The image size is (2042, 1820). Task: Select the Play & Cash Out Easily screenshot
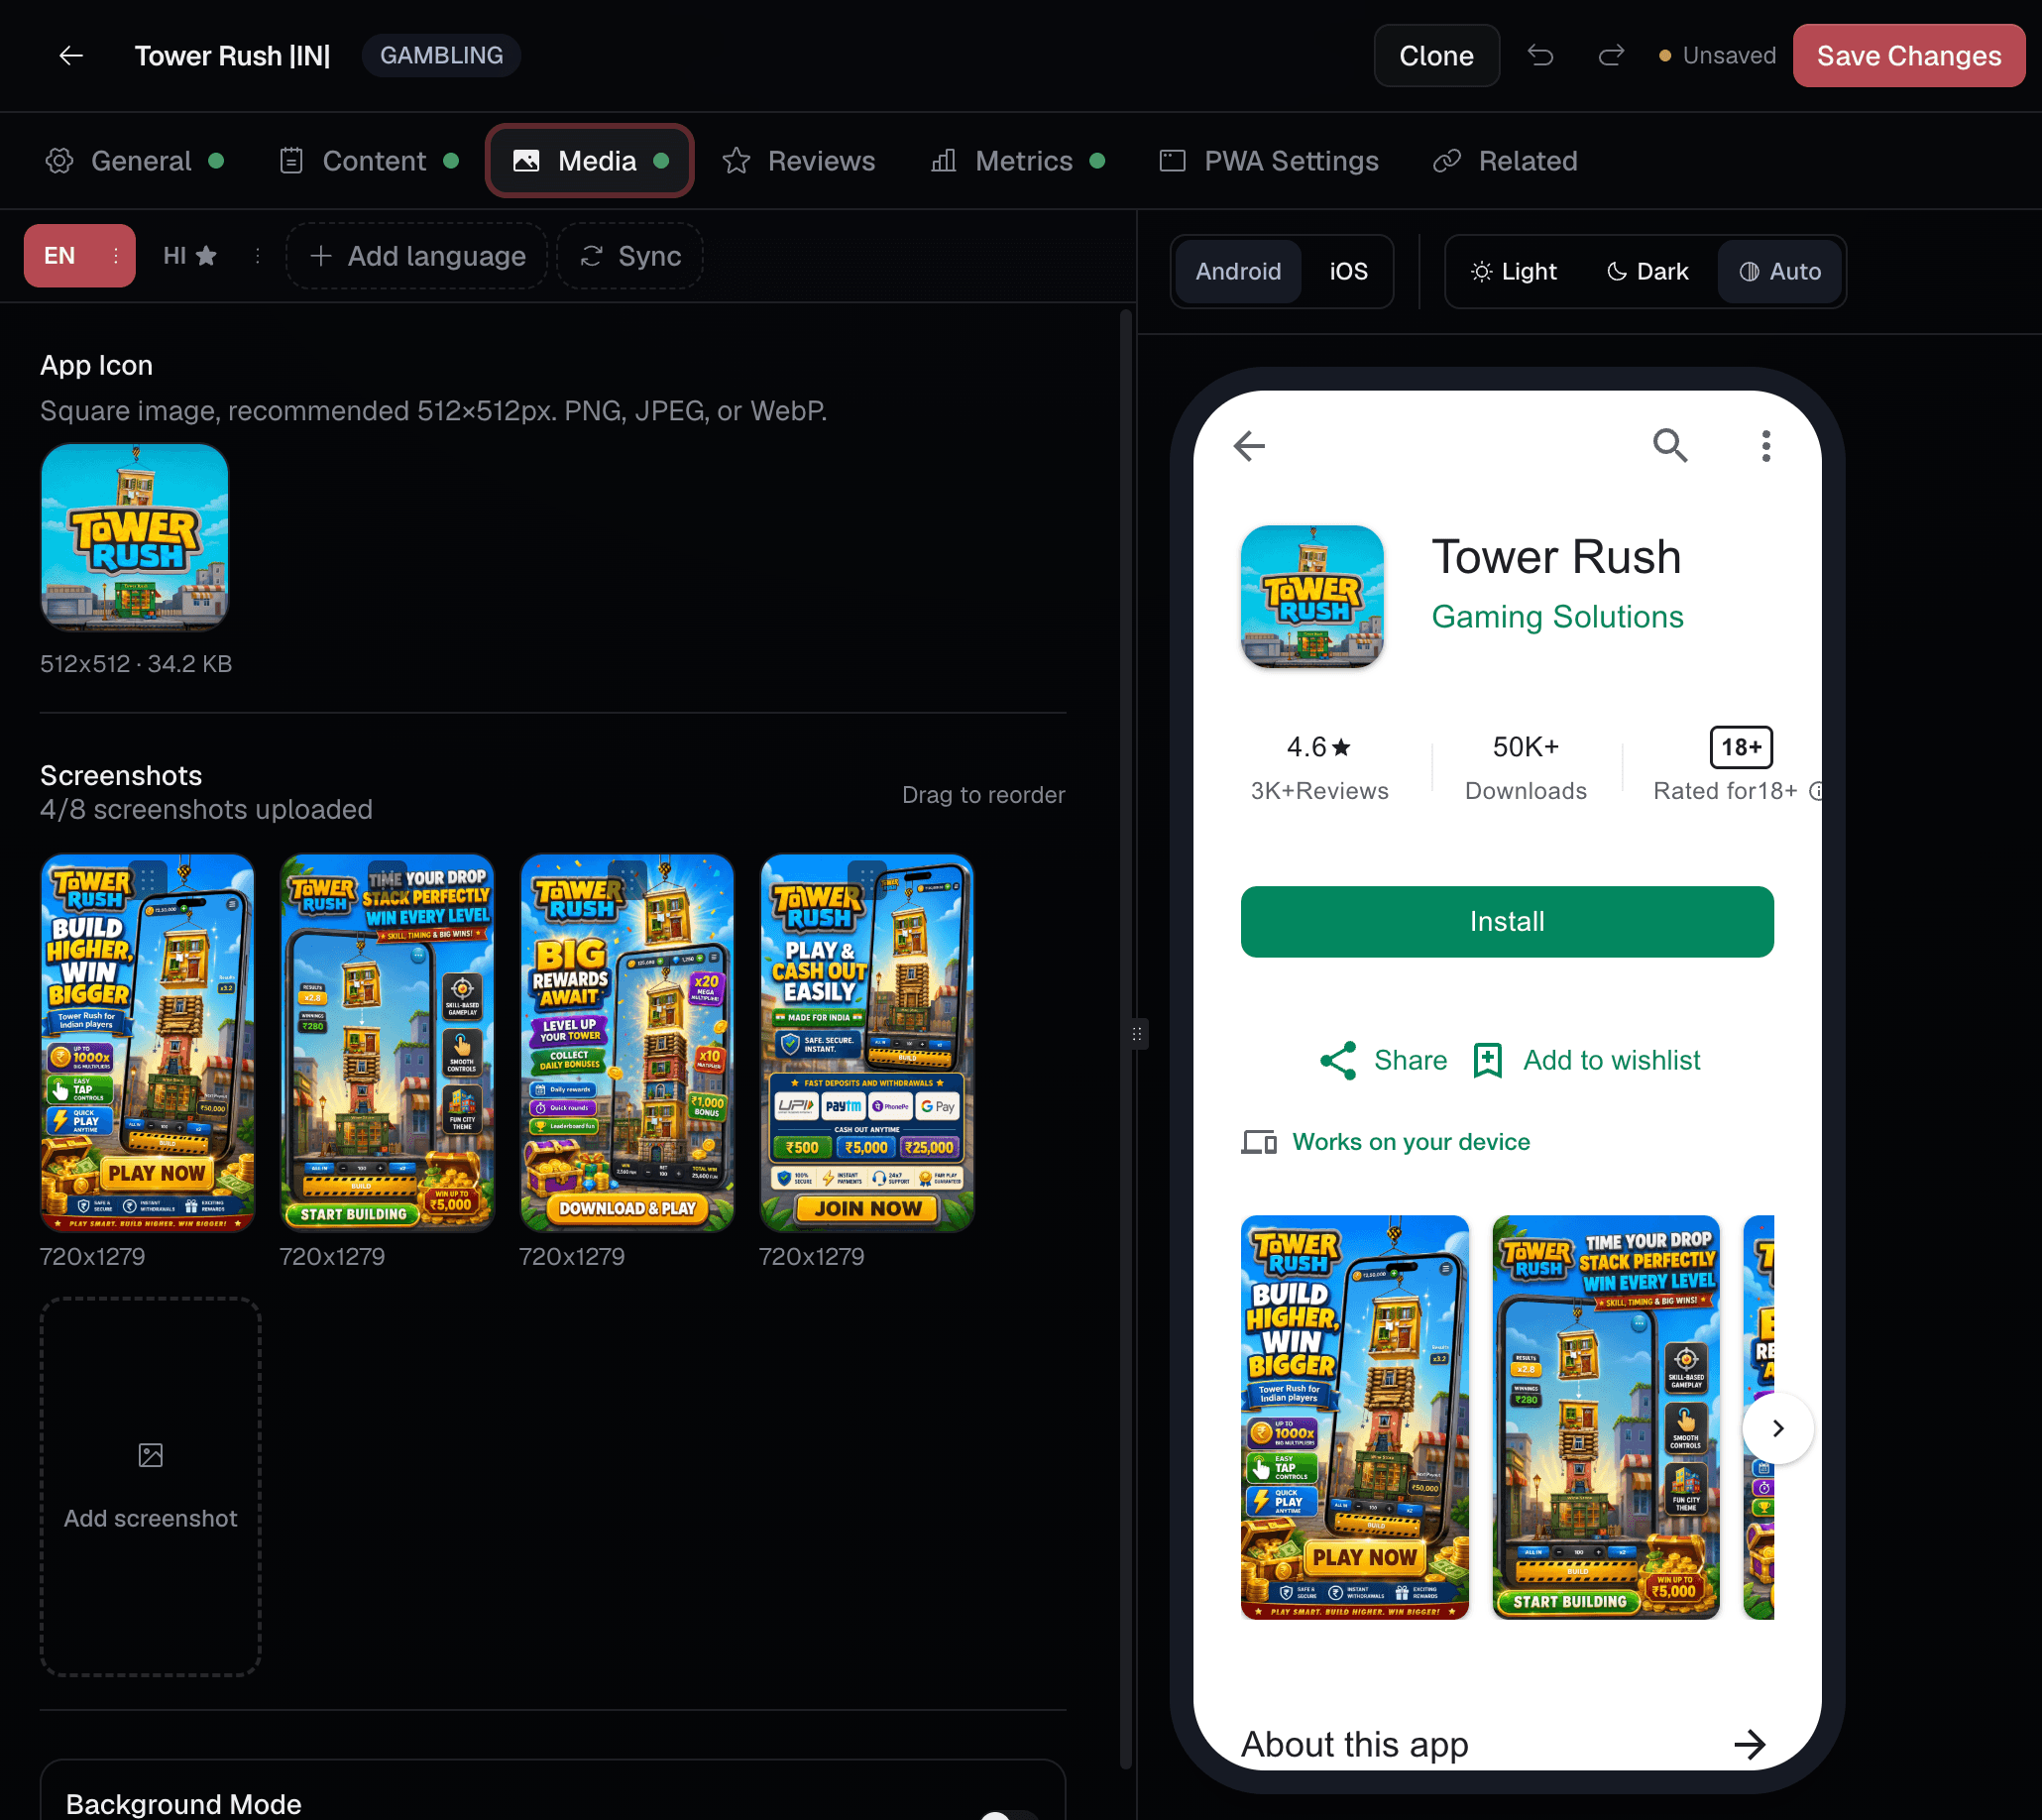click(x=867, y=1042)
